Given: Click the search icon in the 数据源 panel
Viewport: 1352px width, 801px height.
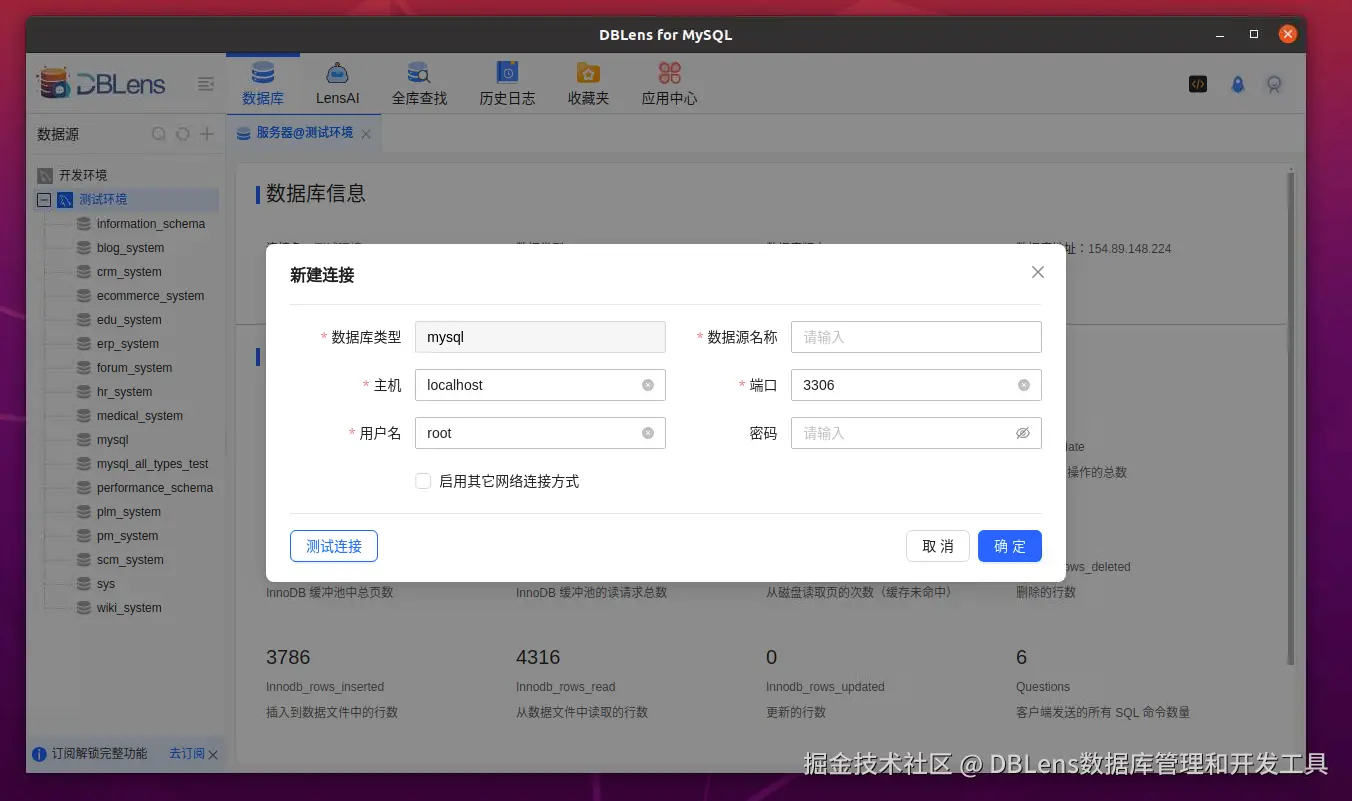Looking at the screenshot, I should 159,133.
